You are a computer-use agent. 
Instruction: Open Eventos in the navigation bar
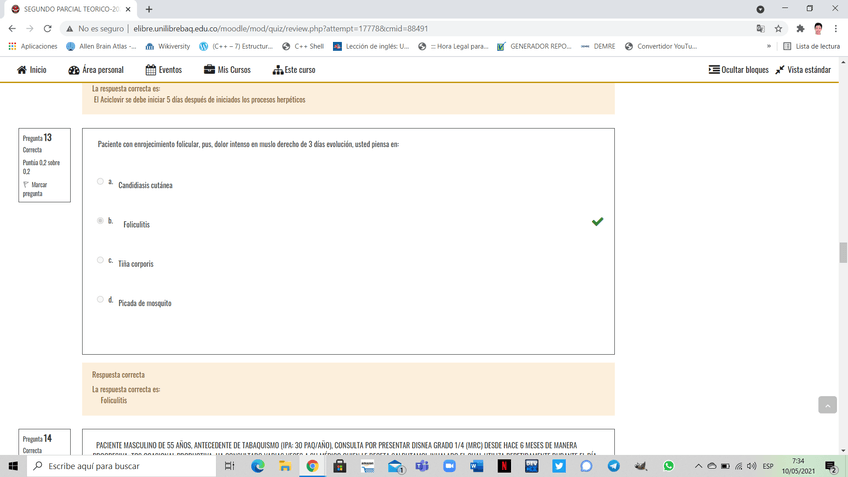coord(164,70)
